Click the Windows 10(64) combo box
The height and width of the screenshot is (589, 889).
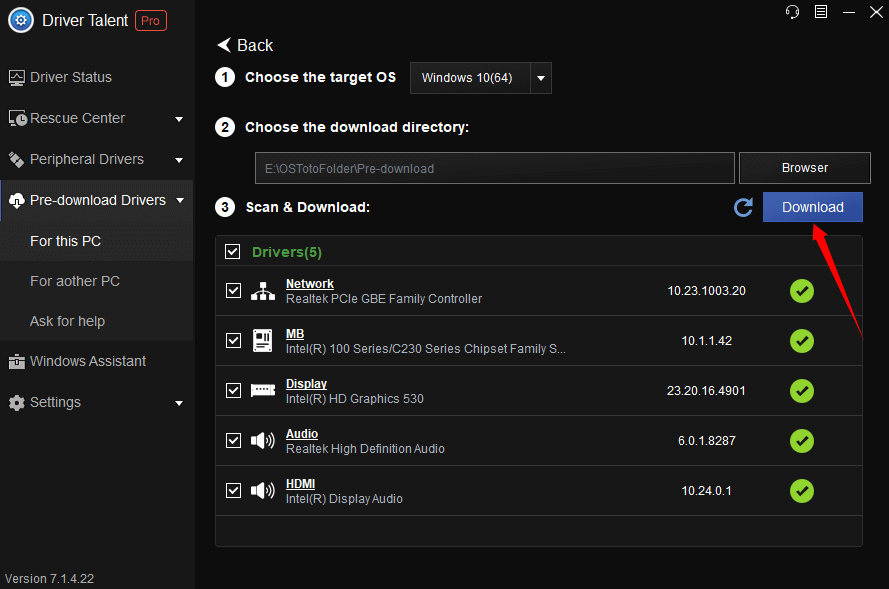[481, 78]
